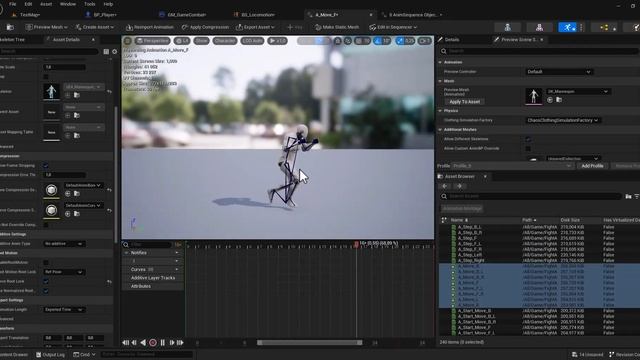Open viewport options hamburger menu

click(128, 41)
